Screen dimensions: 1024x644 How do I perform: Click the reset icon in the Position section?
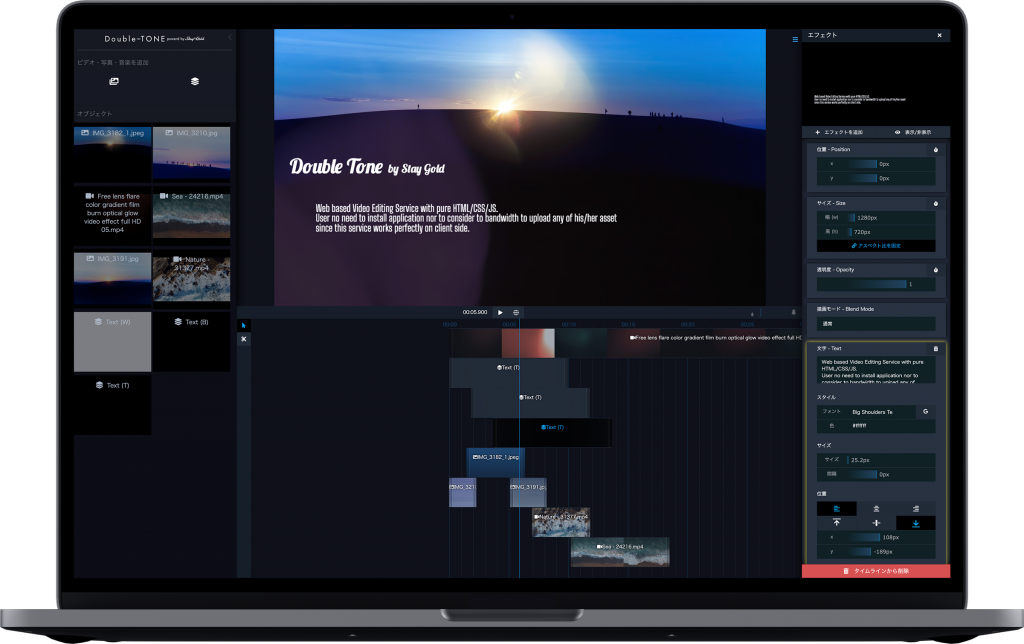tap(935, 150)
